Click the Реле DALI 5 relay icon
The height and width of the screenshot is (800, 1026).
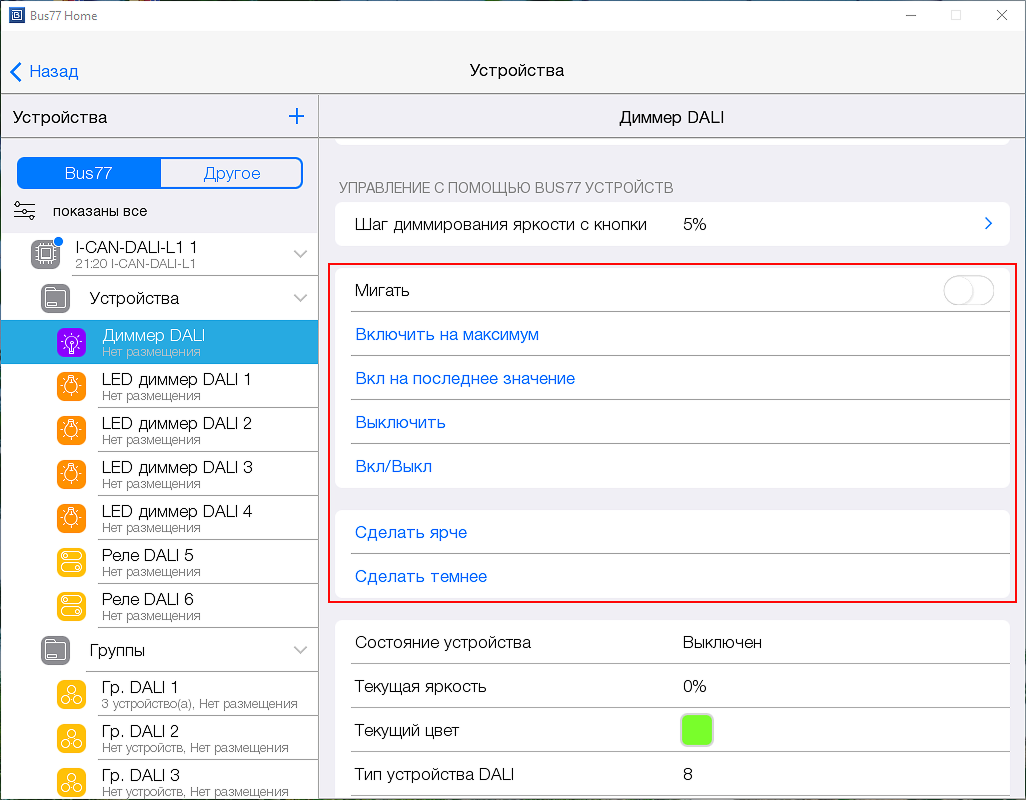coord(71,562)
